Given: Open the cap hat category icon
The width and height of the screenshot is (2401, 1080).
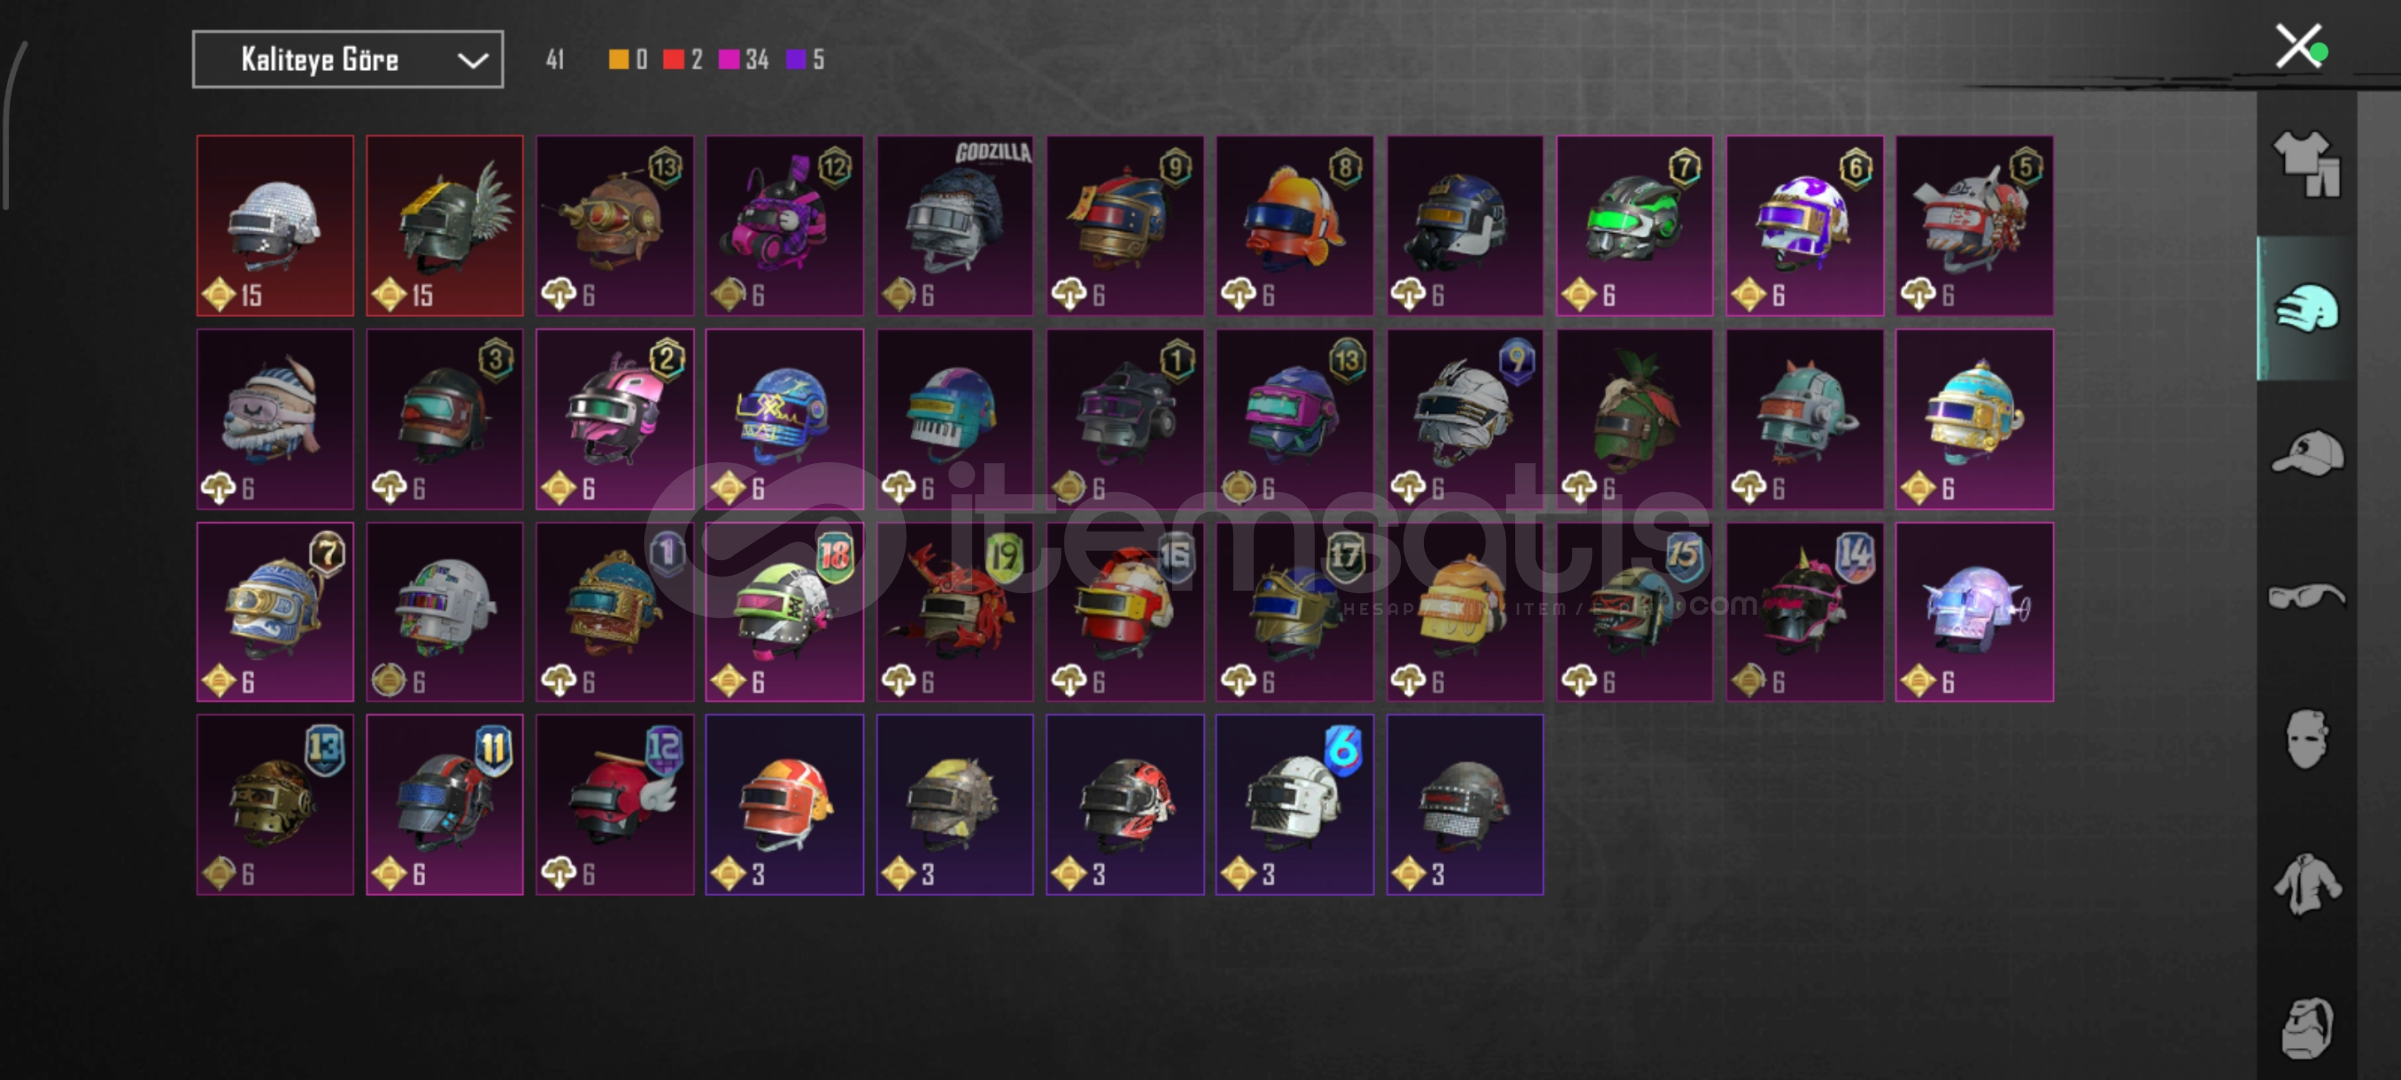Looking at the screenshot, I should [x=2306, y=453].
